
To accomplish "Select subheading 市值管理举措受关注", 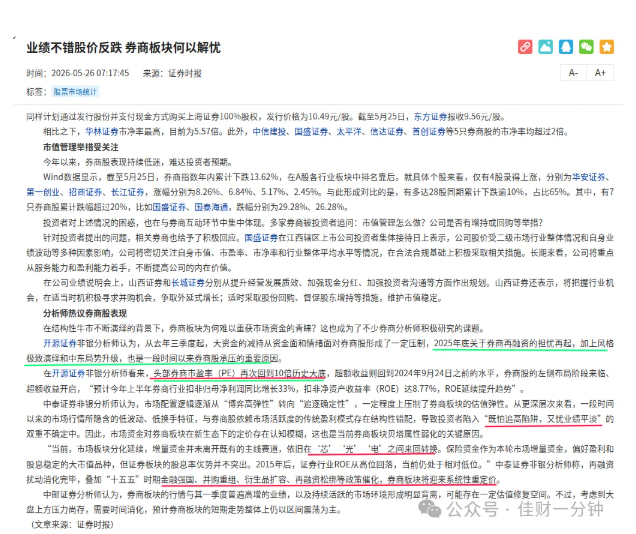I will [81, 147].
